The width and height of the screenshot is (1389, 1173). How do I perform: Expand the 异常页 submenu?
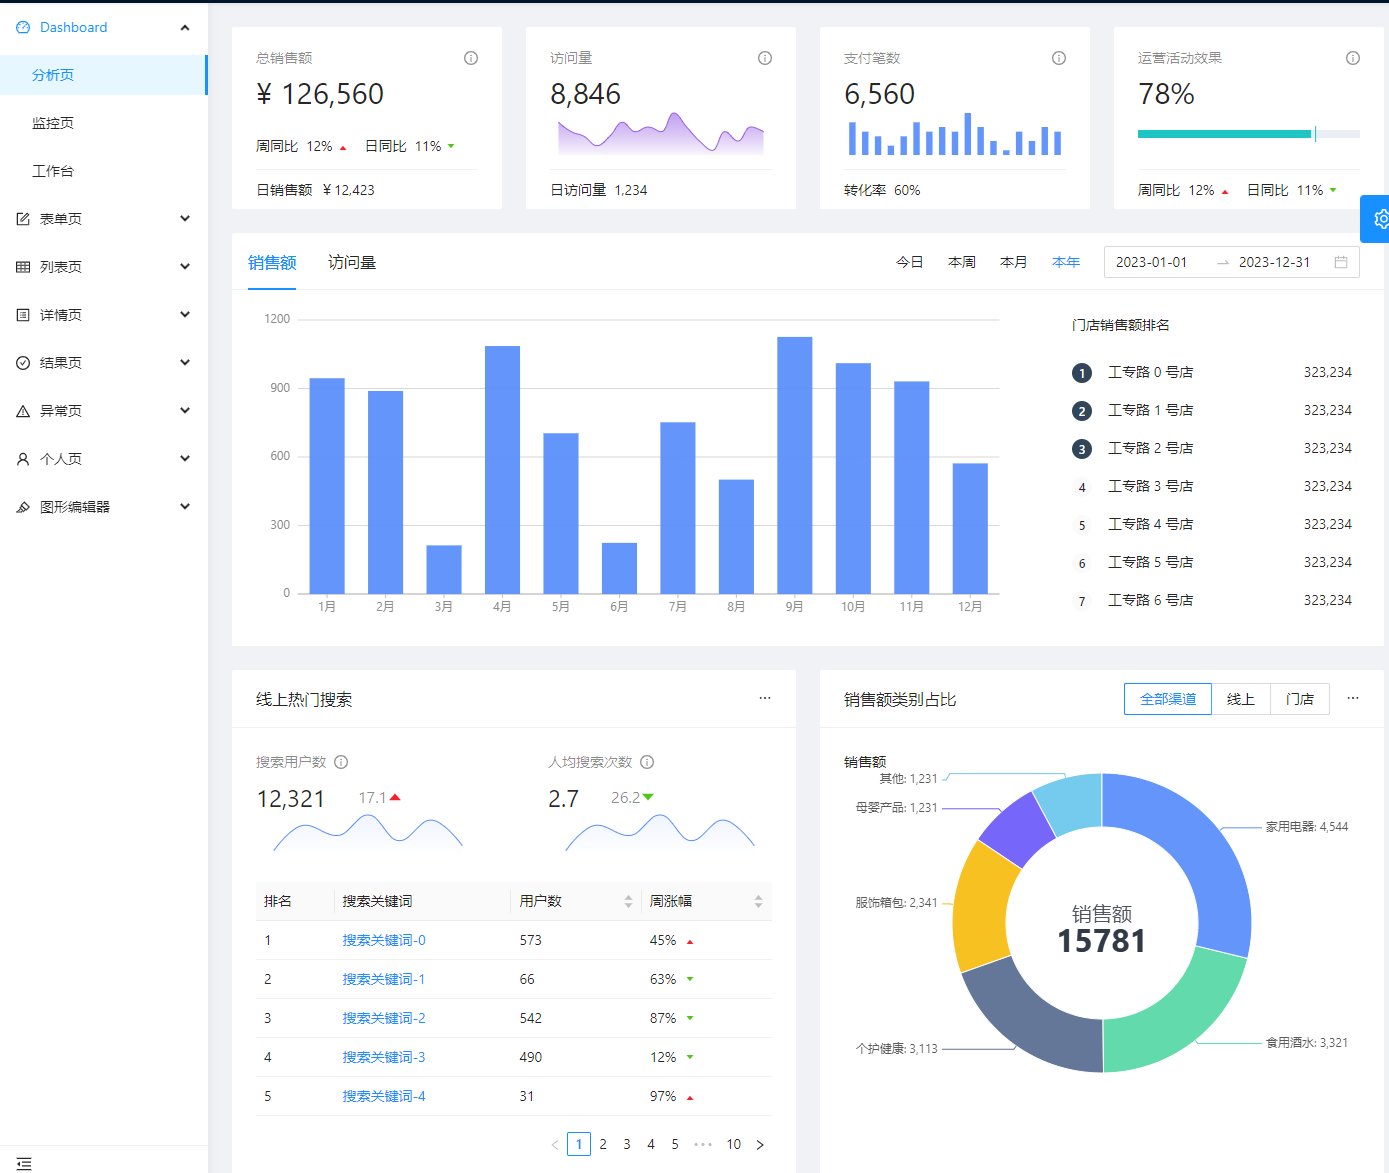point(185,411)
